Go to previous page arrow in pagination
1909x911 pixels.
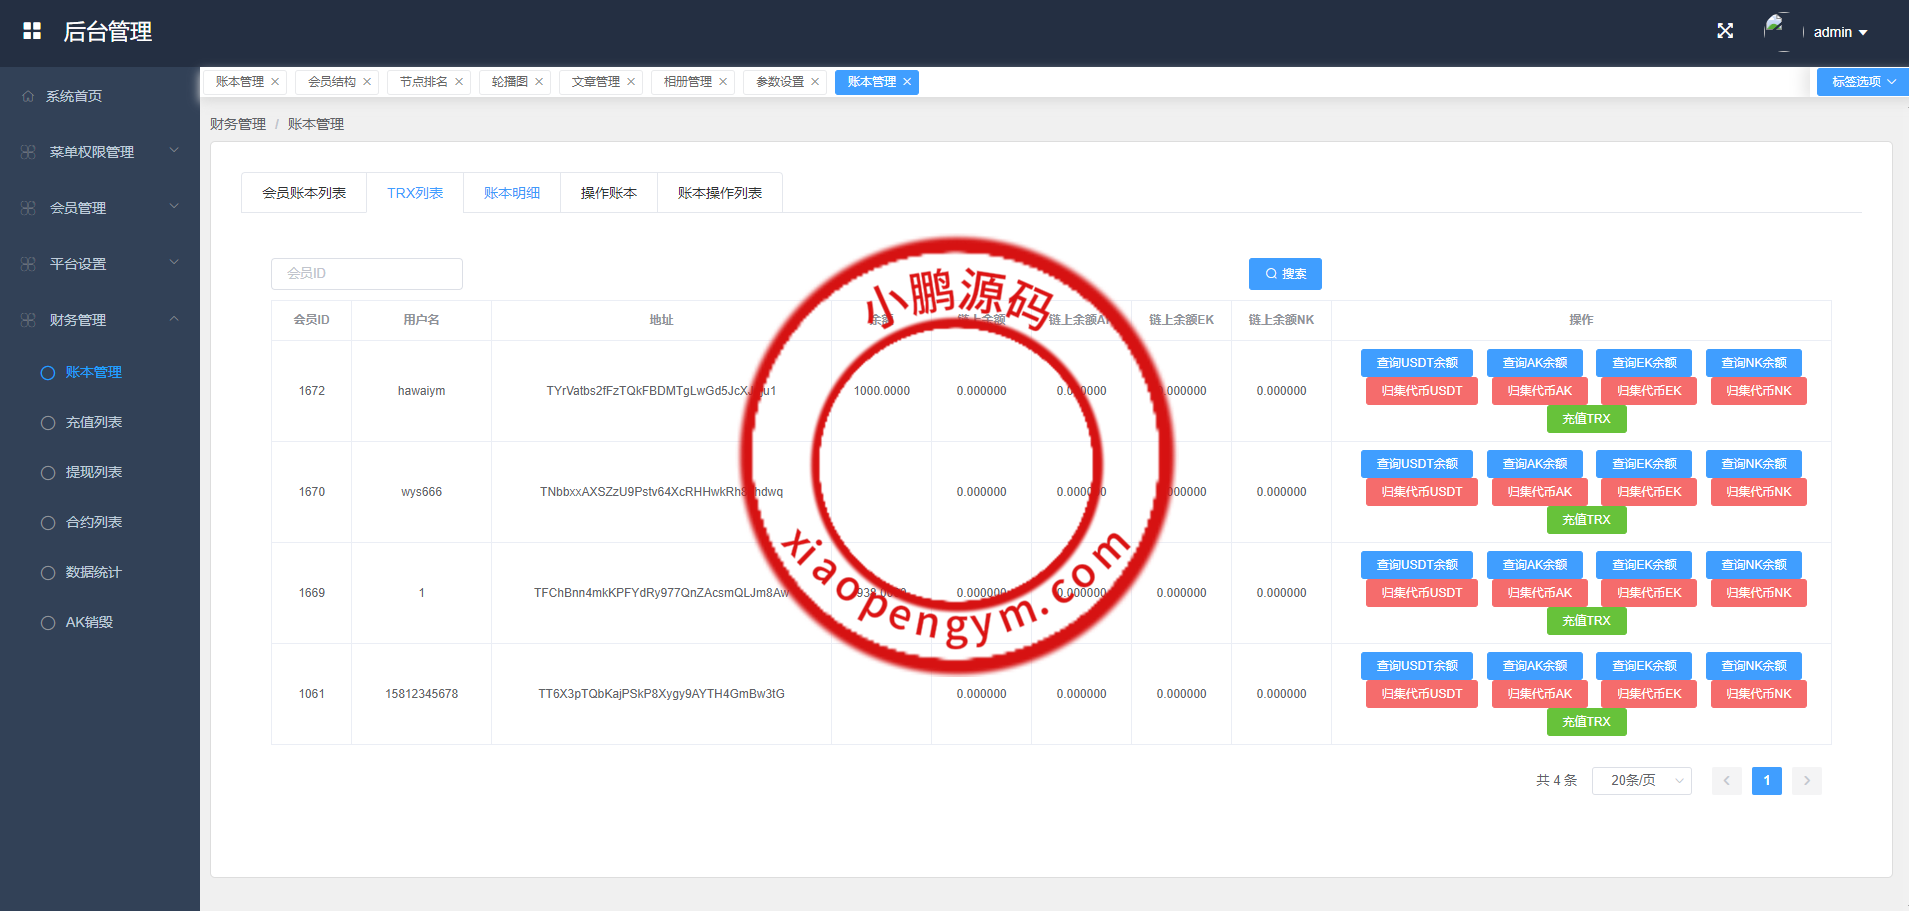1726,780
